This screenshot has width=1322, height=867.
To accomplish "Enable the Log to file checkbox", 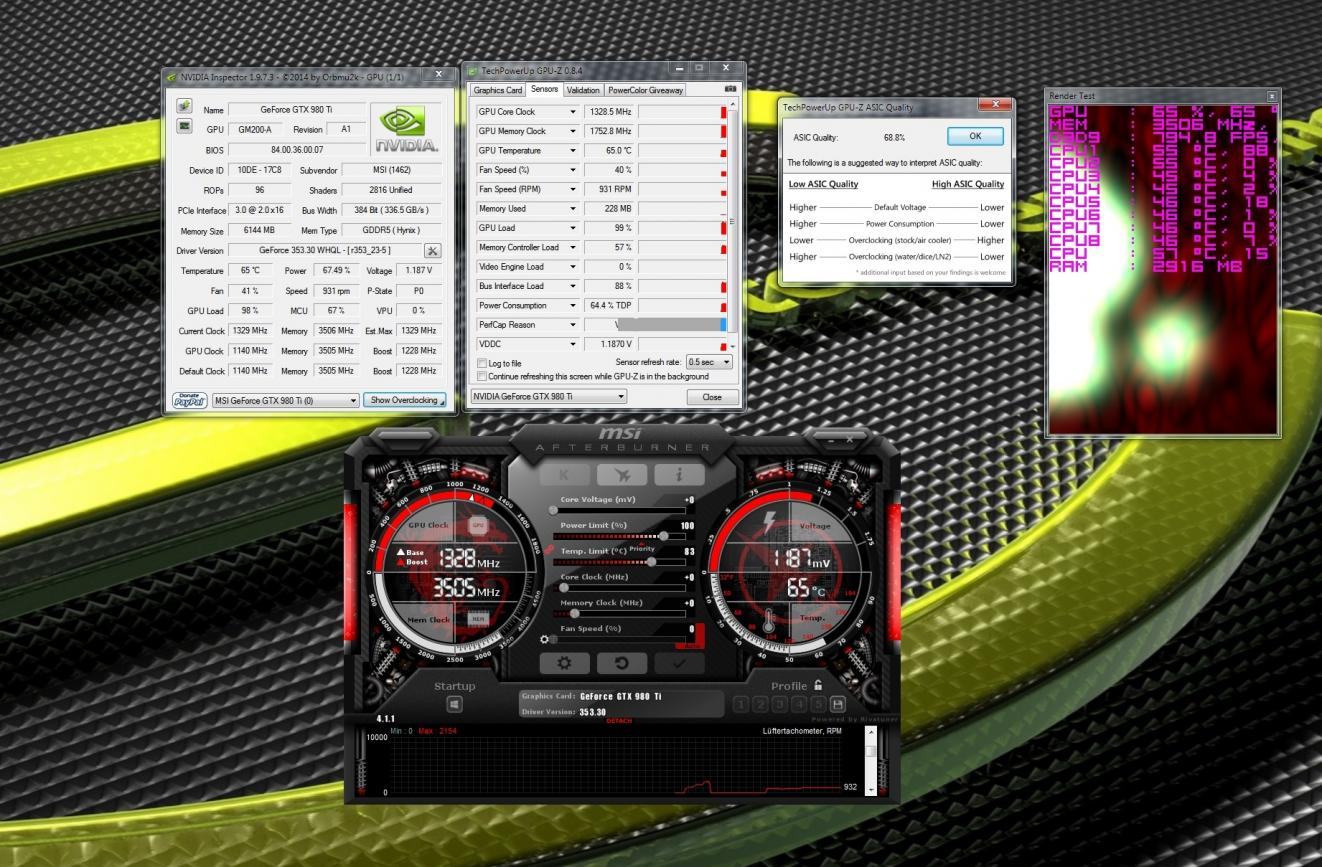I will (x=482, y=363).
